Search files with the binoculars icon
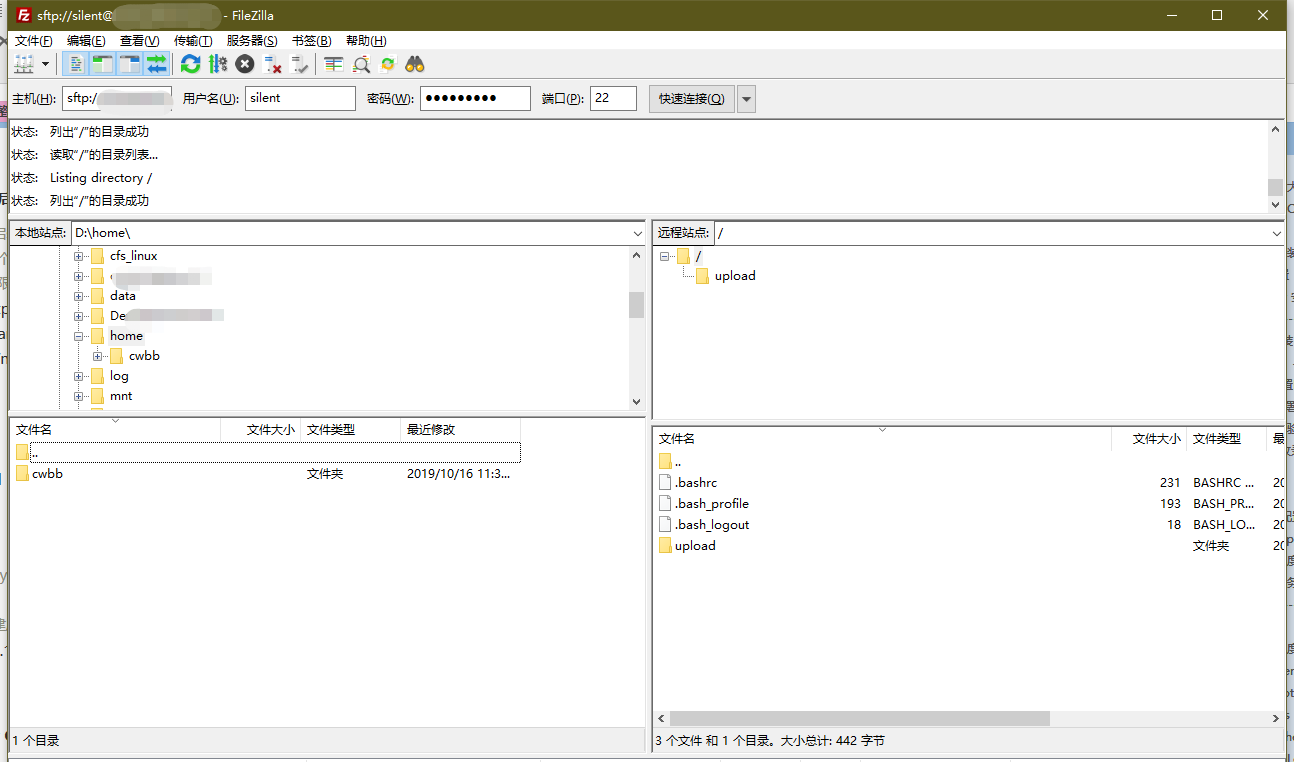The image size is (1294, 762). click(x=415, y=64)
